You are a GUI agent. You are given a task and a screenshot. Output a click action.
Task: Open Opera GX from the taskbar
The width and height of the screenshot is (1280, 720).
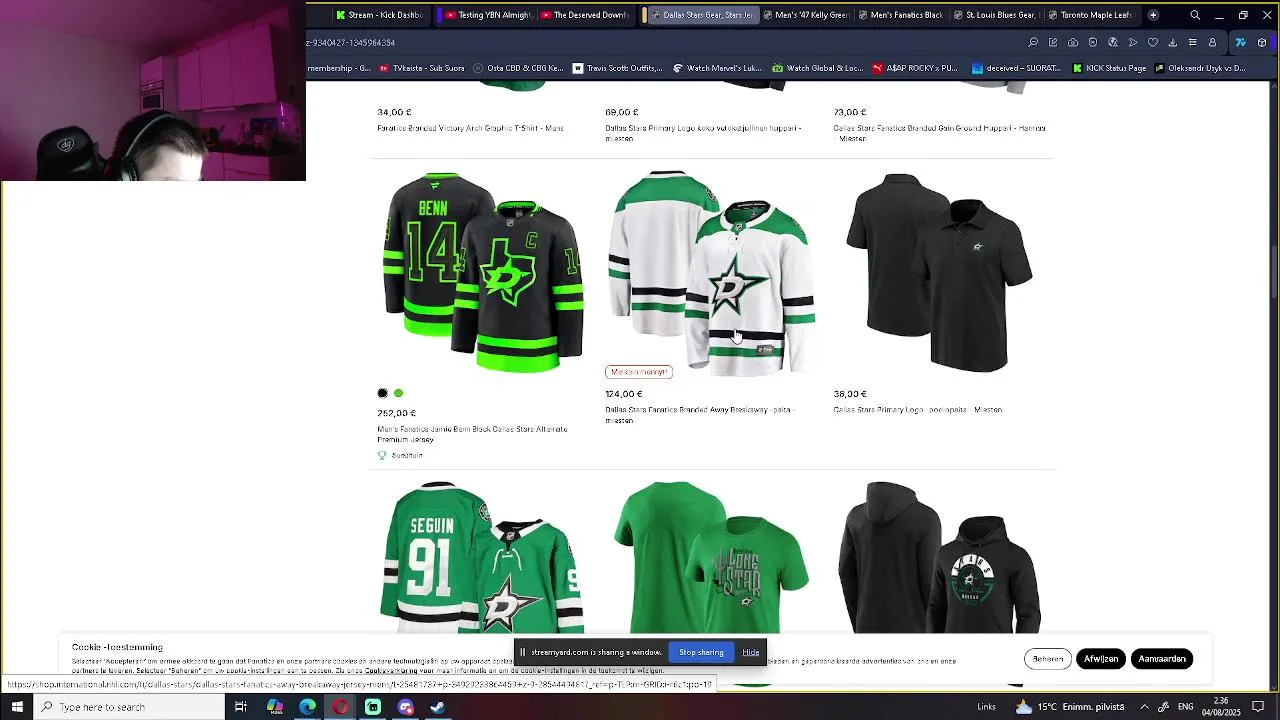[341, 707]
